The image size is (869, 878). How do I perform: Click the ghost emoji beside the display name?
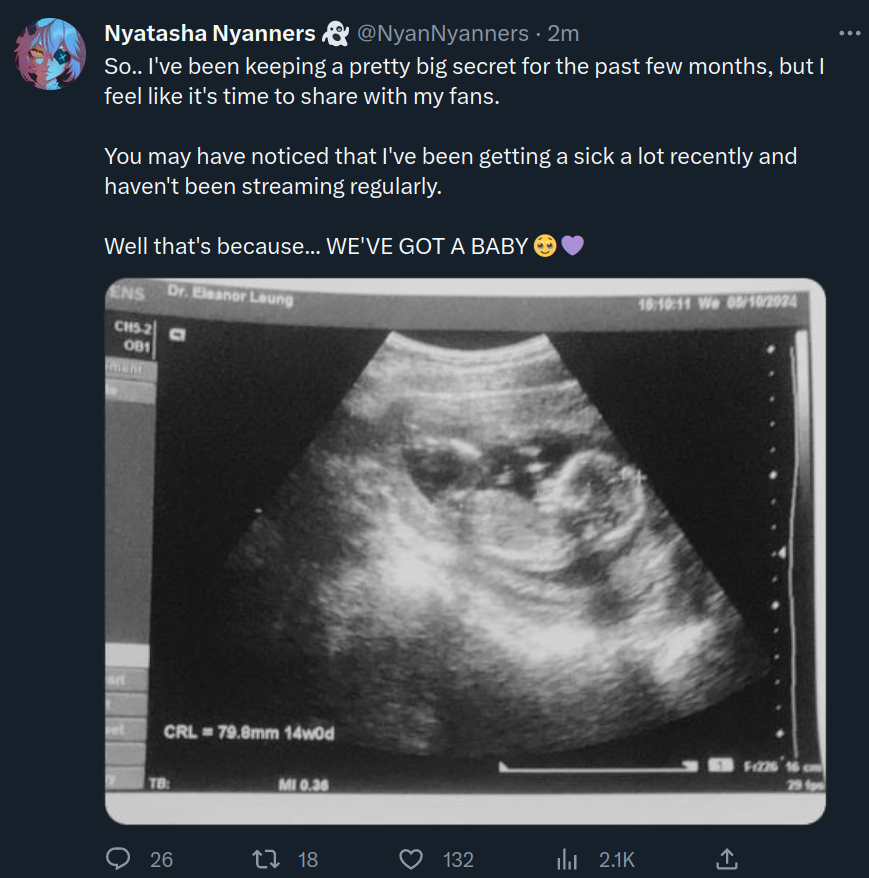[334, 34]
